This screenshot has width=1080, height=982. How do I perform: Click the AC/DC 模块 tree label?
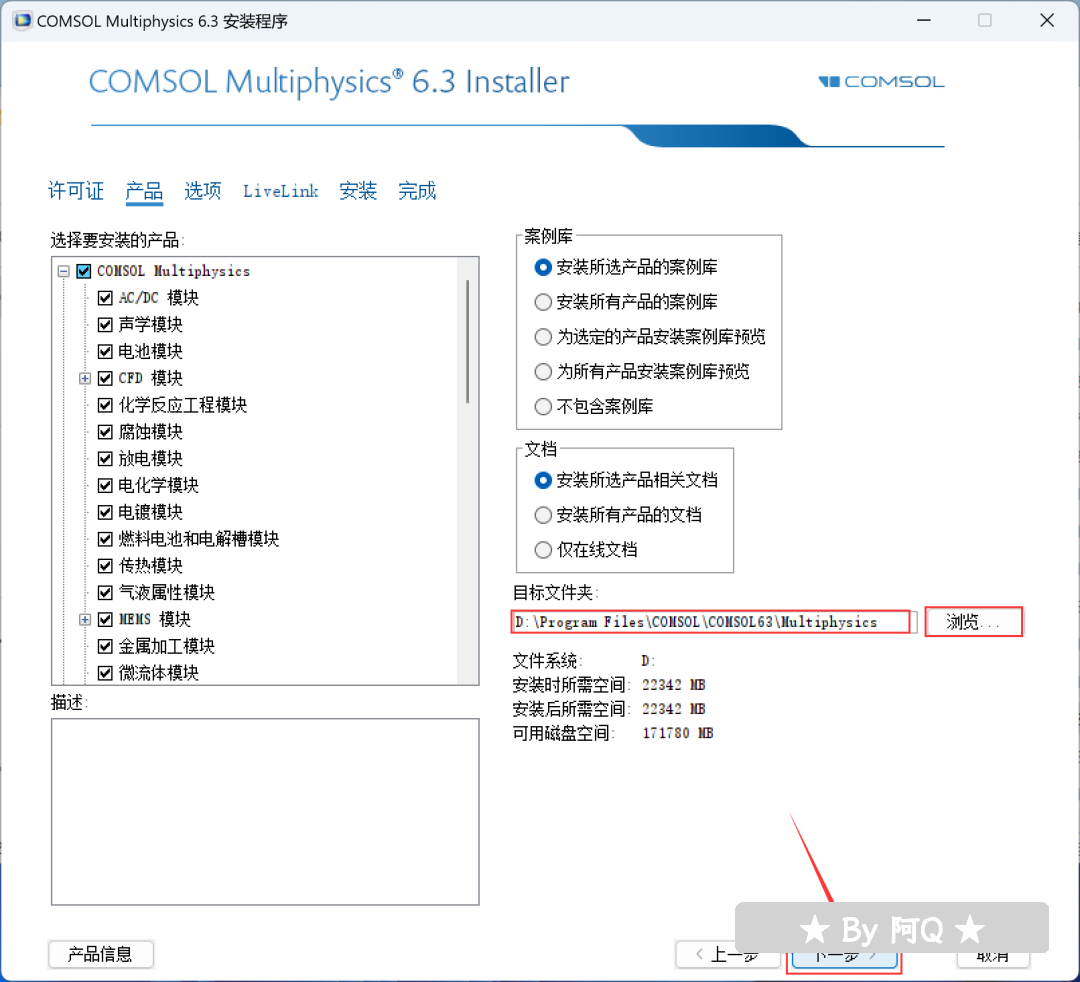click(158, 298)
